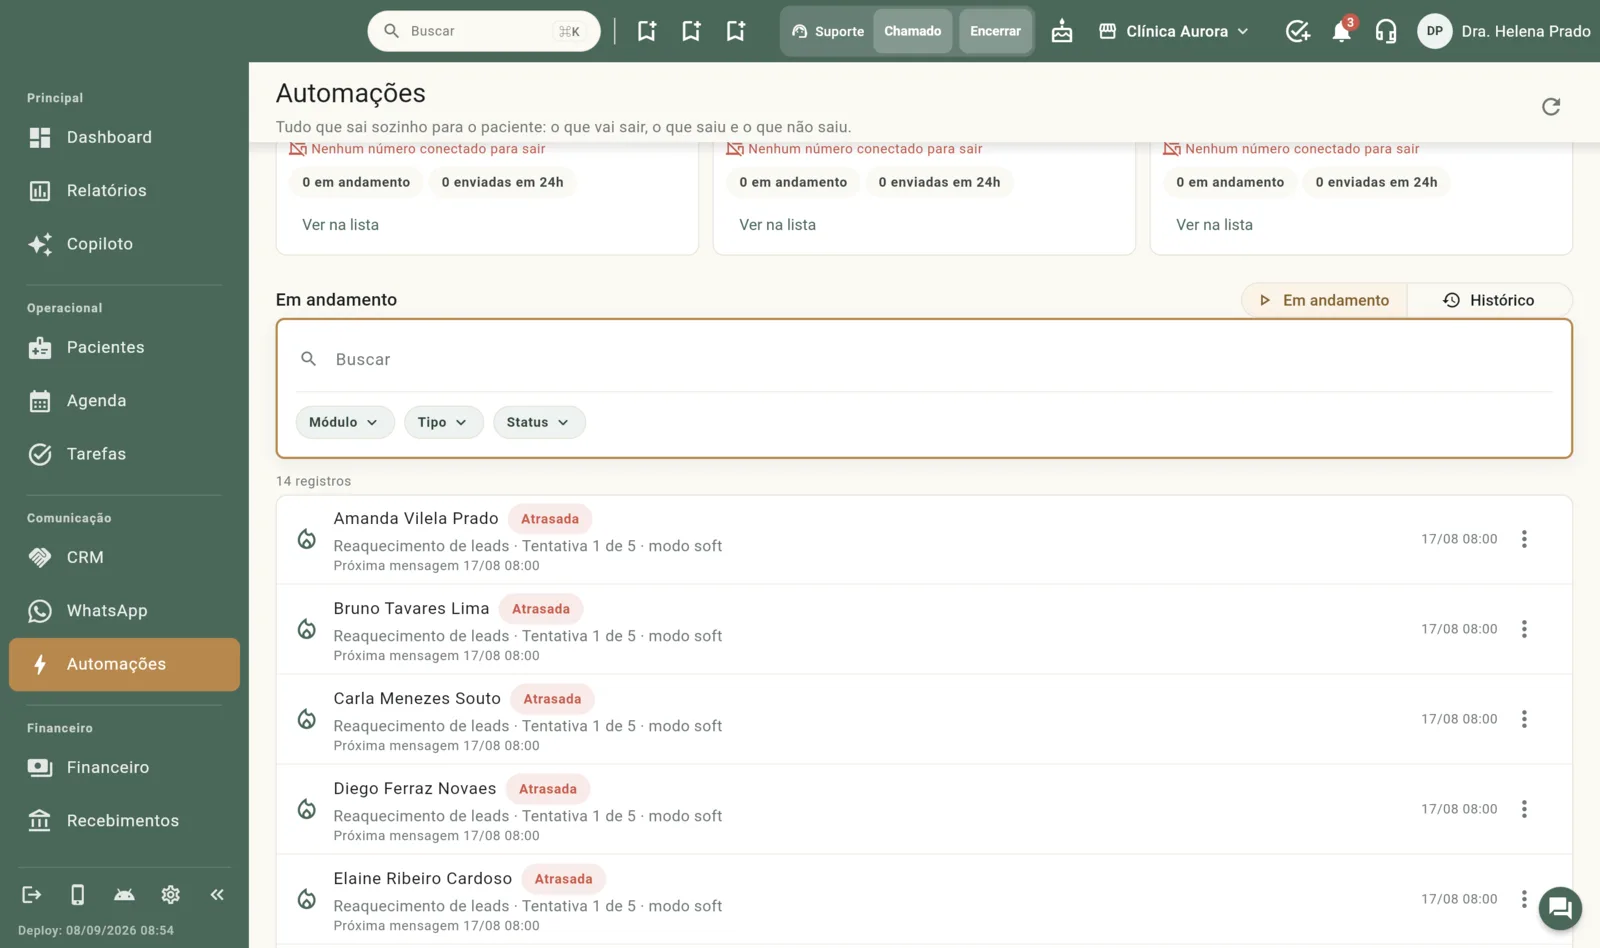Open options menu for Elaine Ribeiro Cardoso
The image size is (1600, 948).
point(1524,899)
